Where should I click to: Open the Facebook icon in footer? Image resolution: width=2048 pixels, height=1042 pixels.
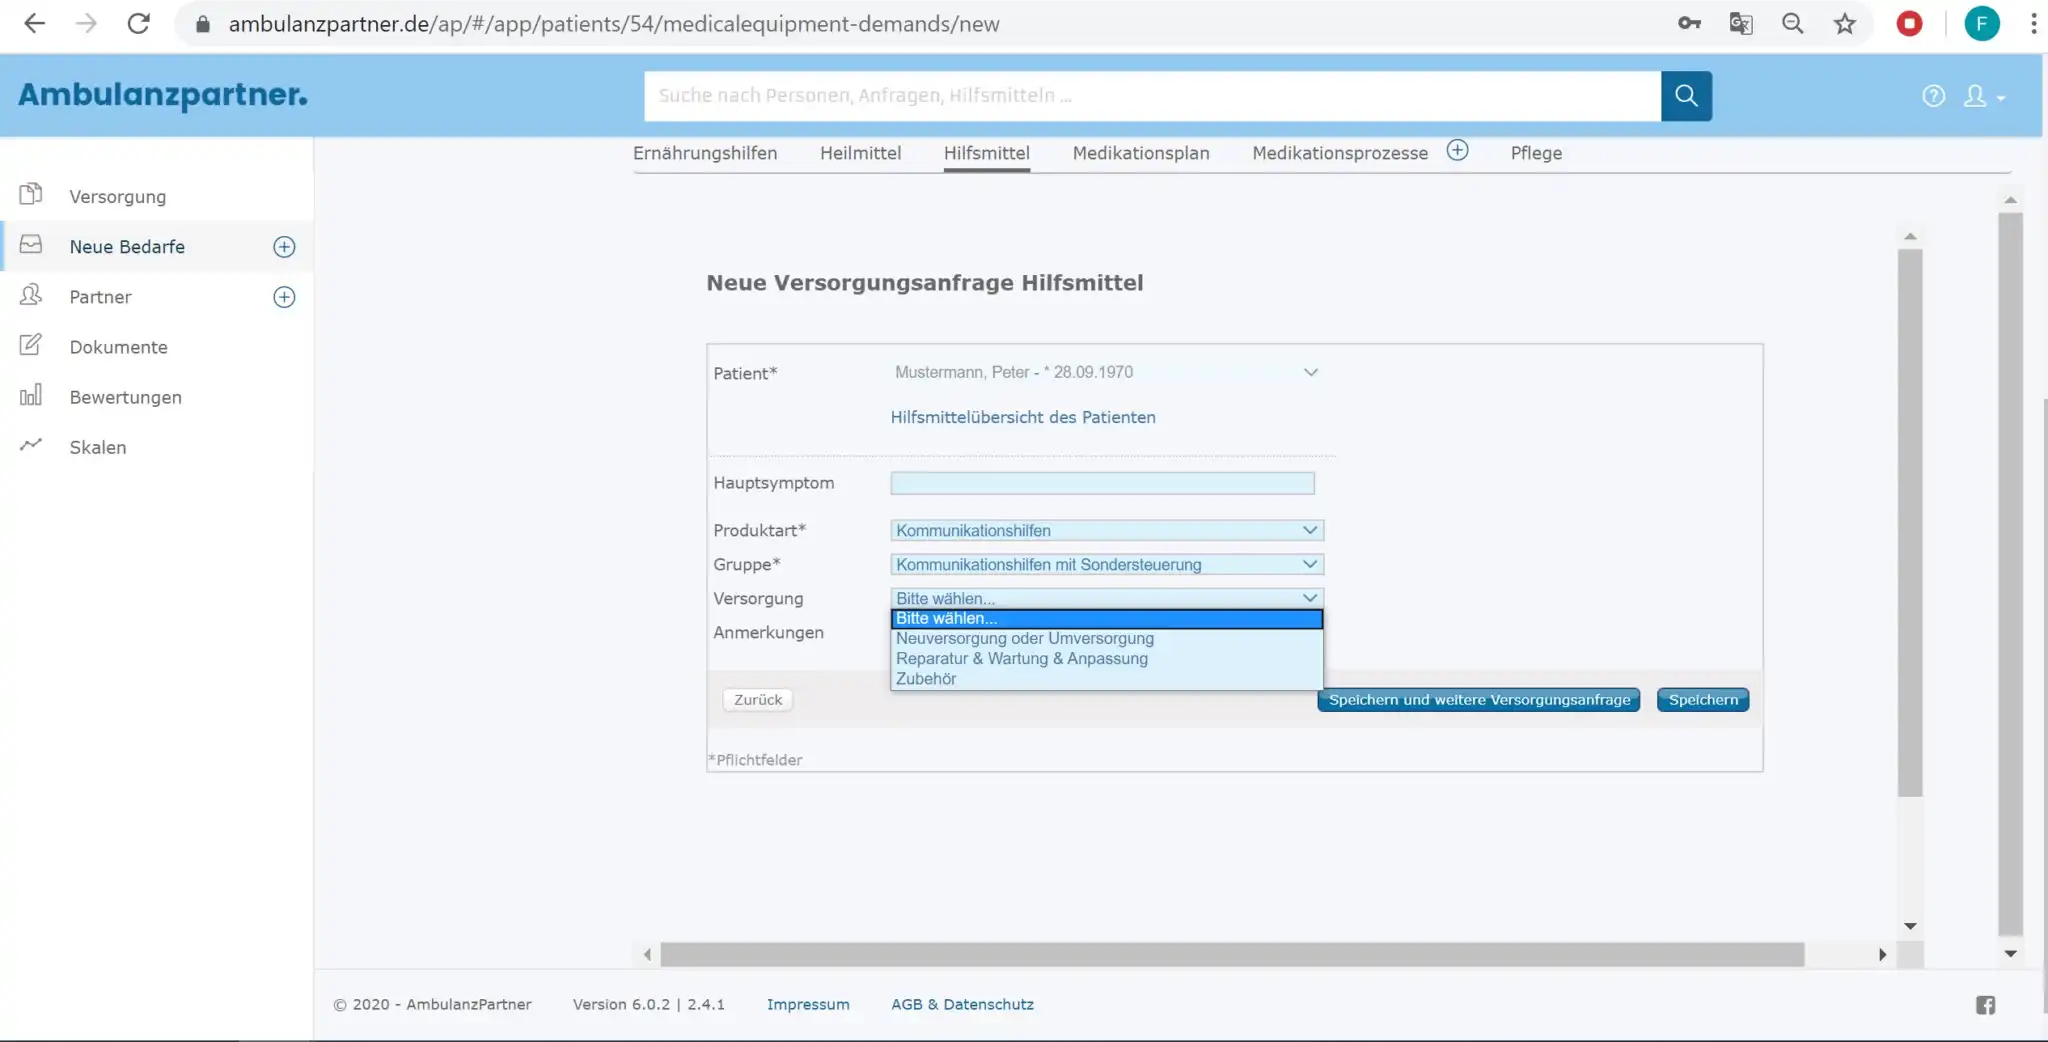[x=1986, y=1005]
